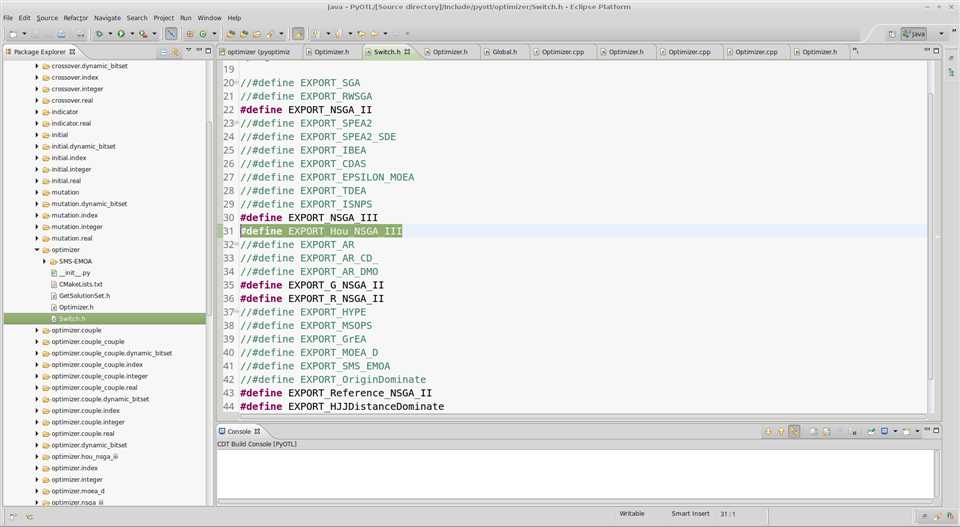
Task: Open Package Explorer view menu arrow
Action: (188, 51)
